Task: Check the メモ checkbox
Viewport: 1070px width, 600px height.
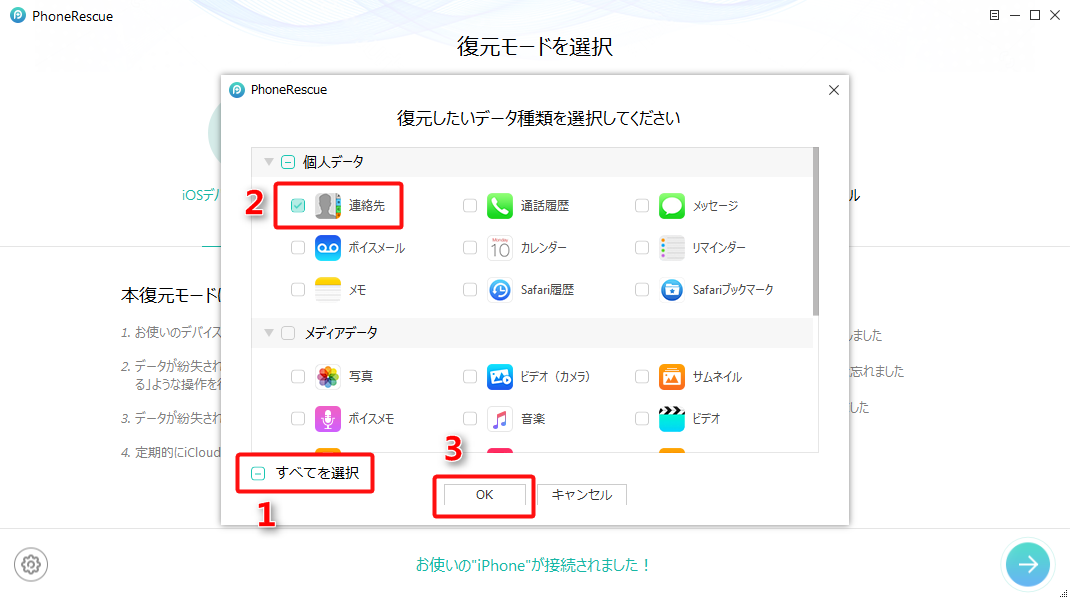Action: click(298, 290)
